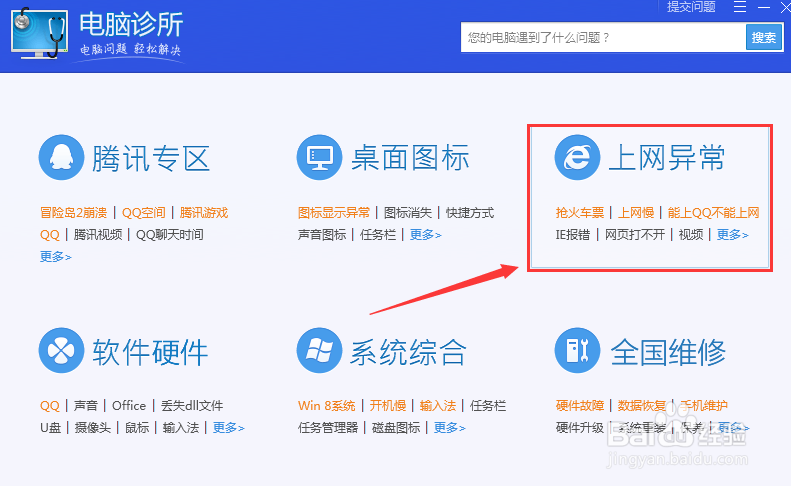Click the 搜索 button
The width and height of the screenshot is (791, 486).
coord(763,37)
